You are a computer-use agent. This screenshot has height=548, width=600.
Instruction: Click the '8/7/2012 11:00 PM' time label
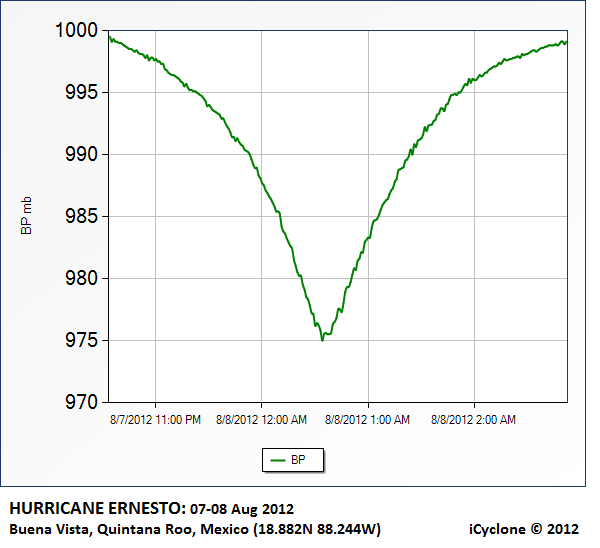155,420
